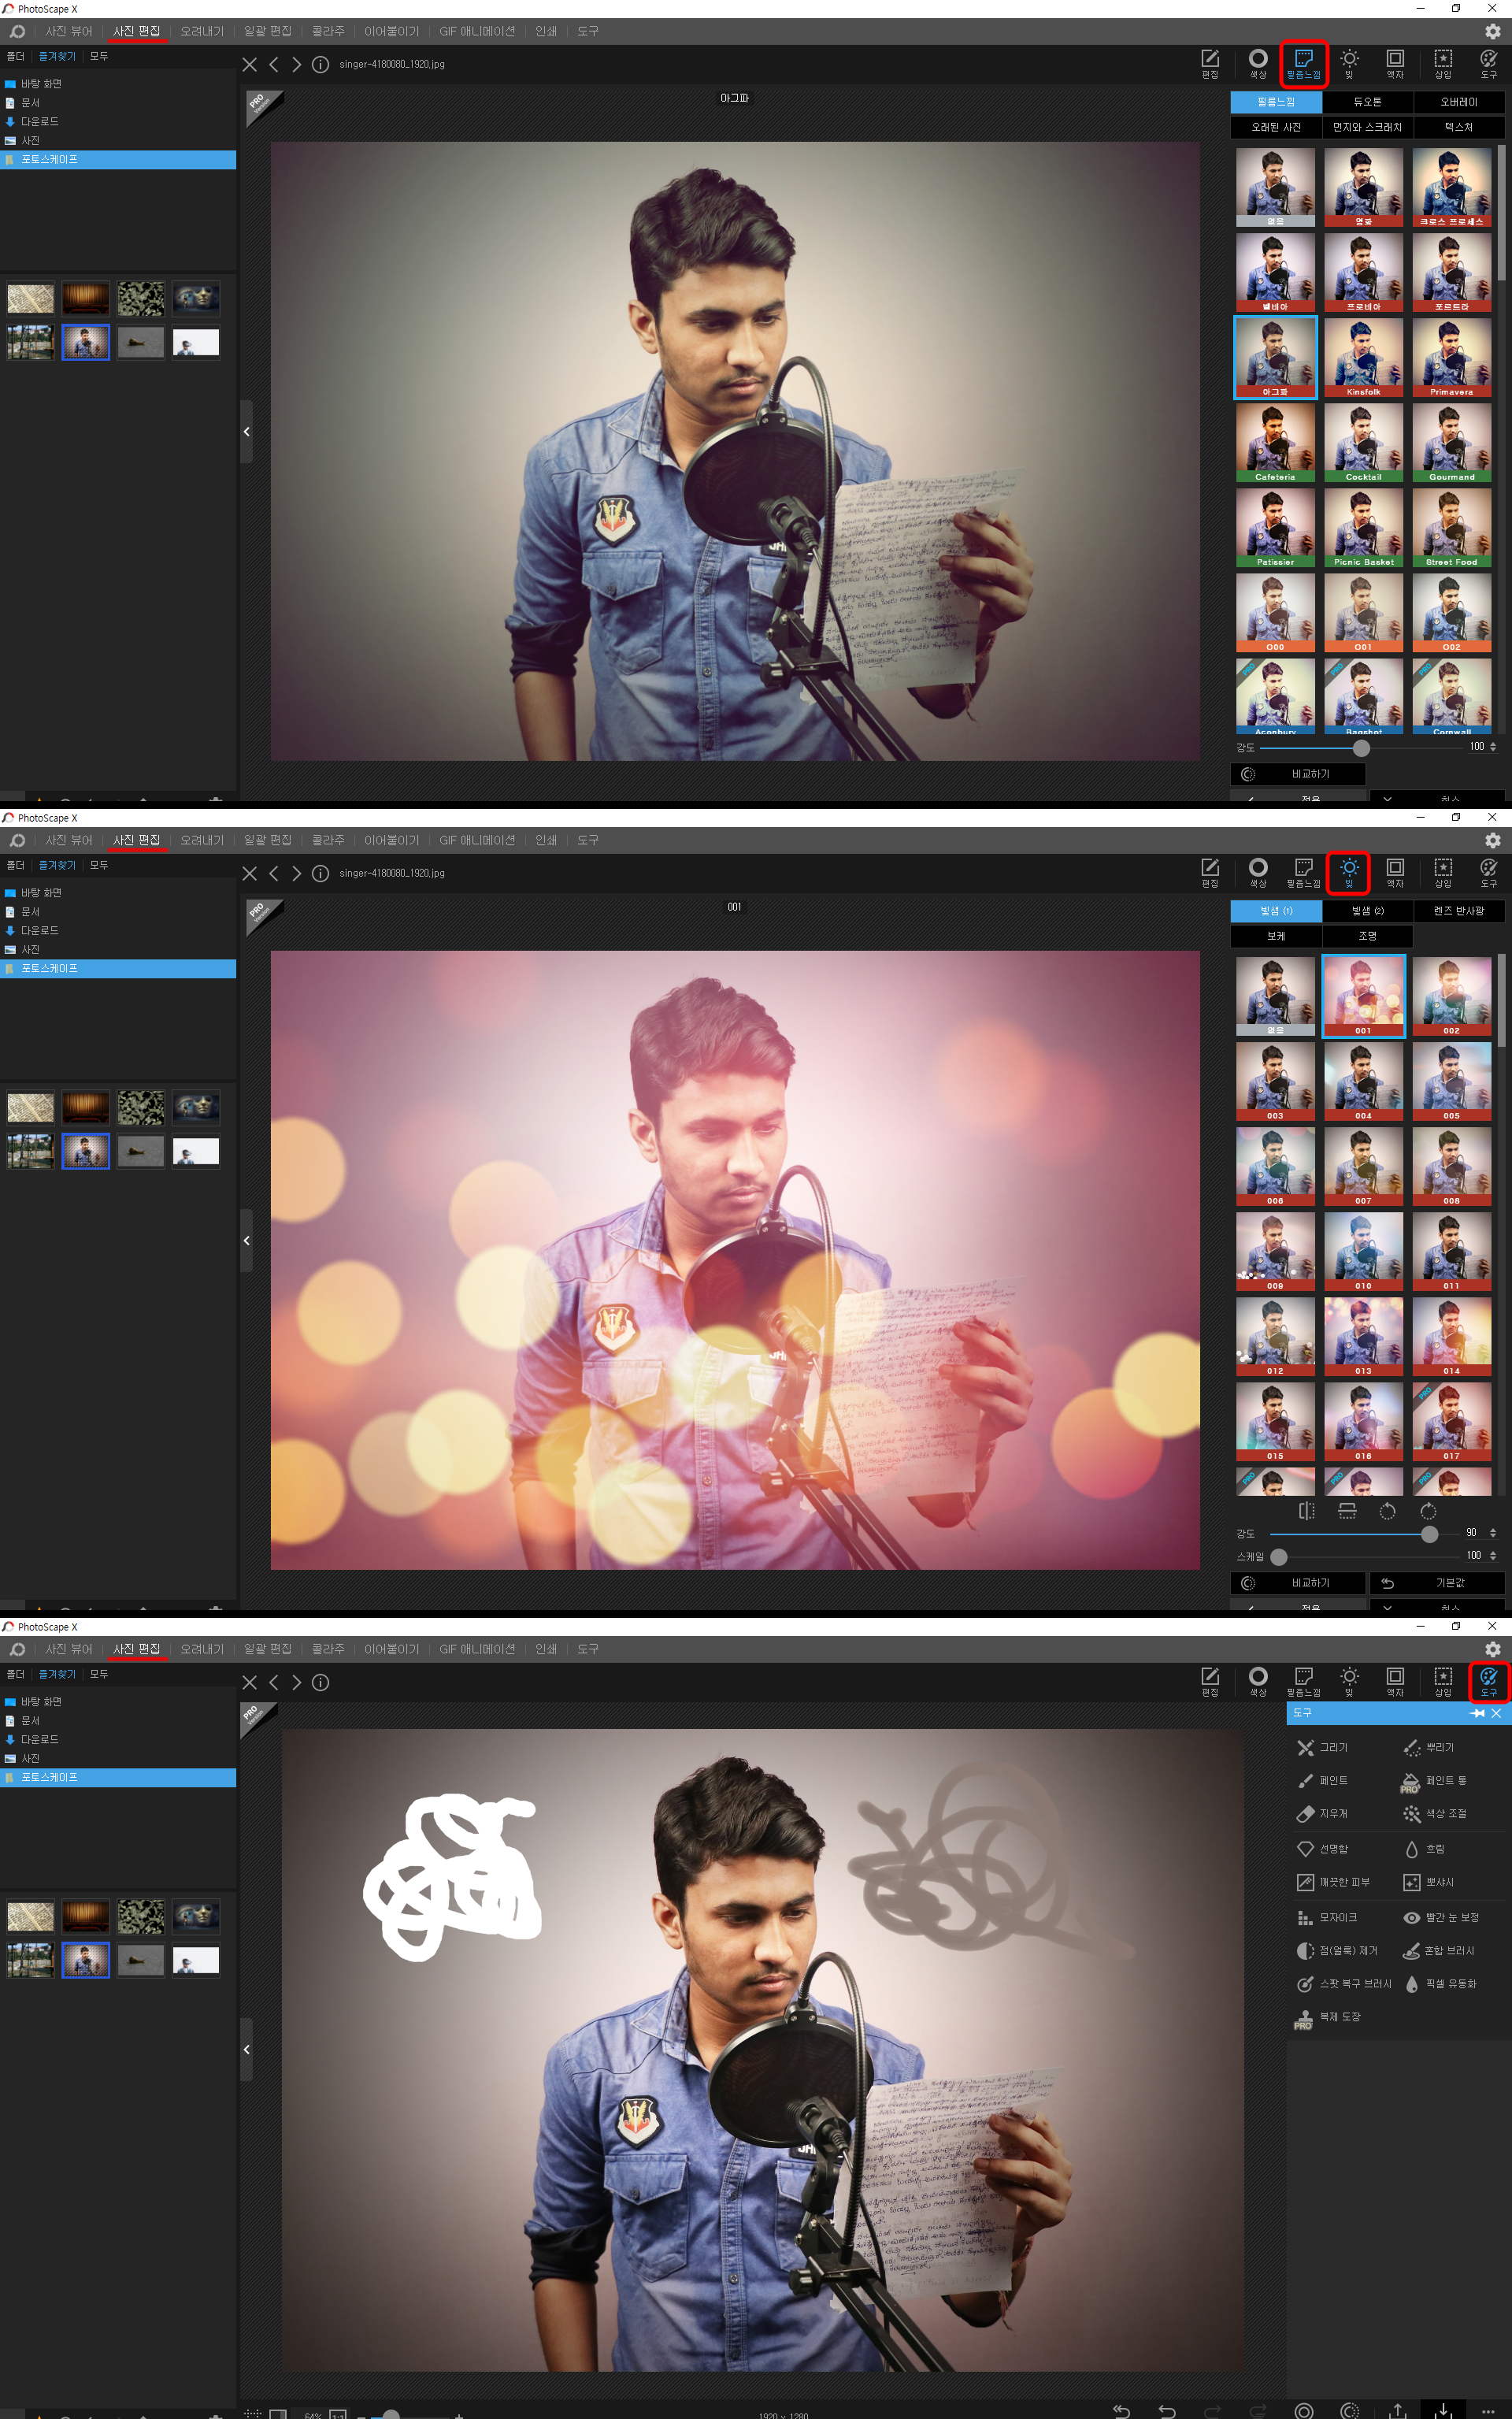
Task: Apply the Kinsfolk film filter thumbnail
Action: (1362, 357)
